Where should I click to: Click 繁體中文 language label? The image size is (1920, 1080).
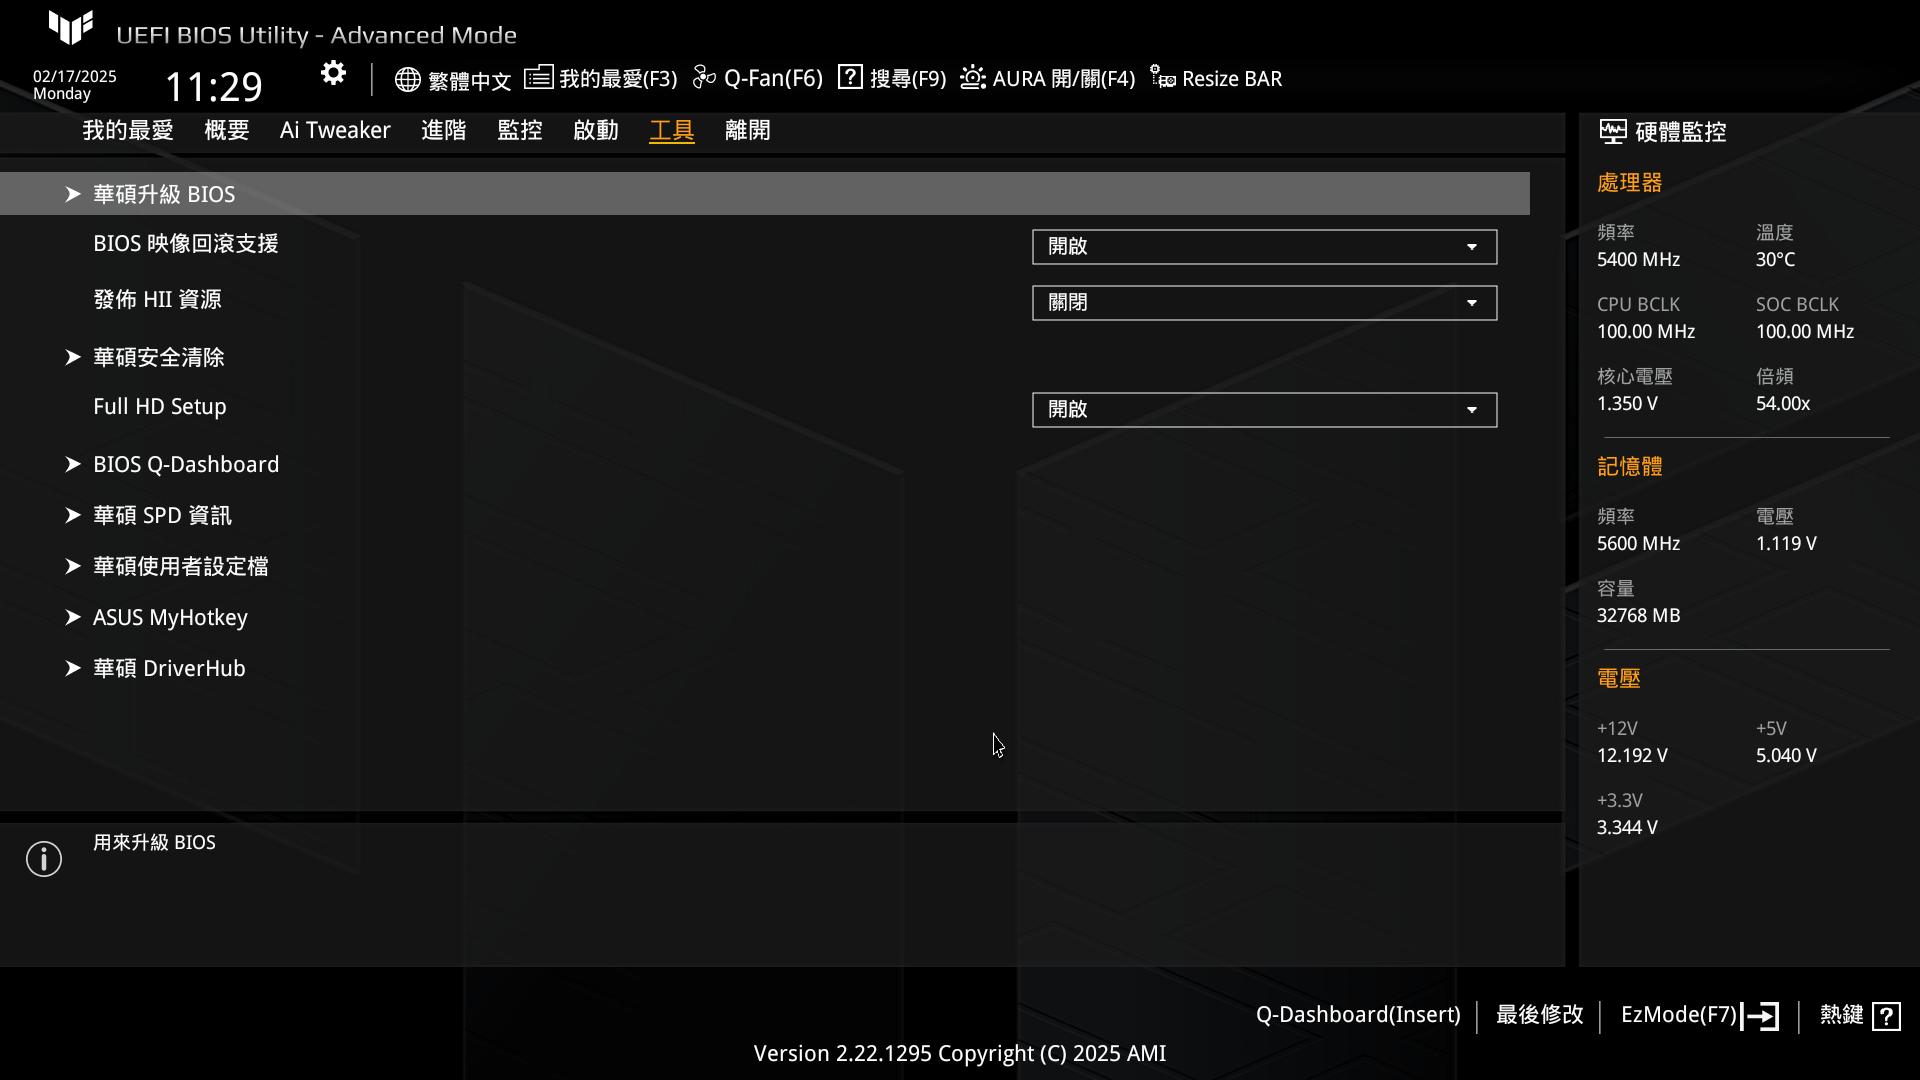[470, 80]
